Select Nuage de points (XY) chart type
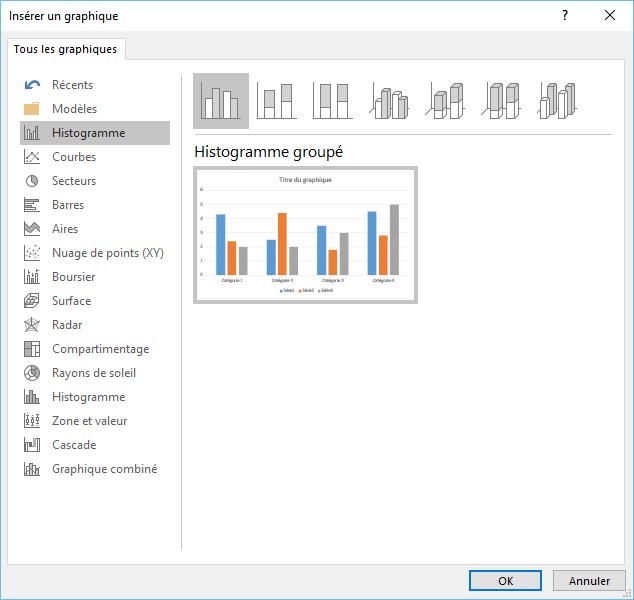Image resolution: width=634 pixels, height=600 pixels. click(107, 253)
